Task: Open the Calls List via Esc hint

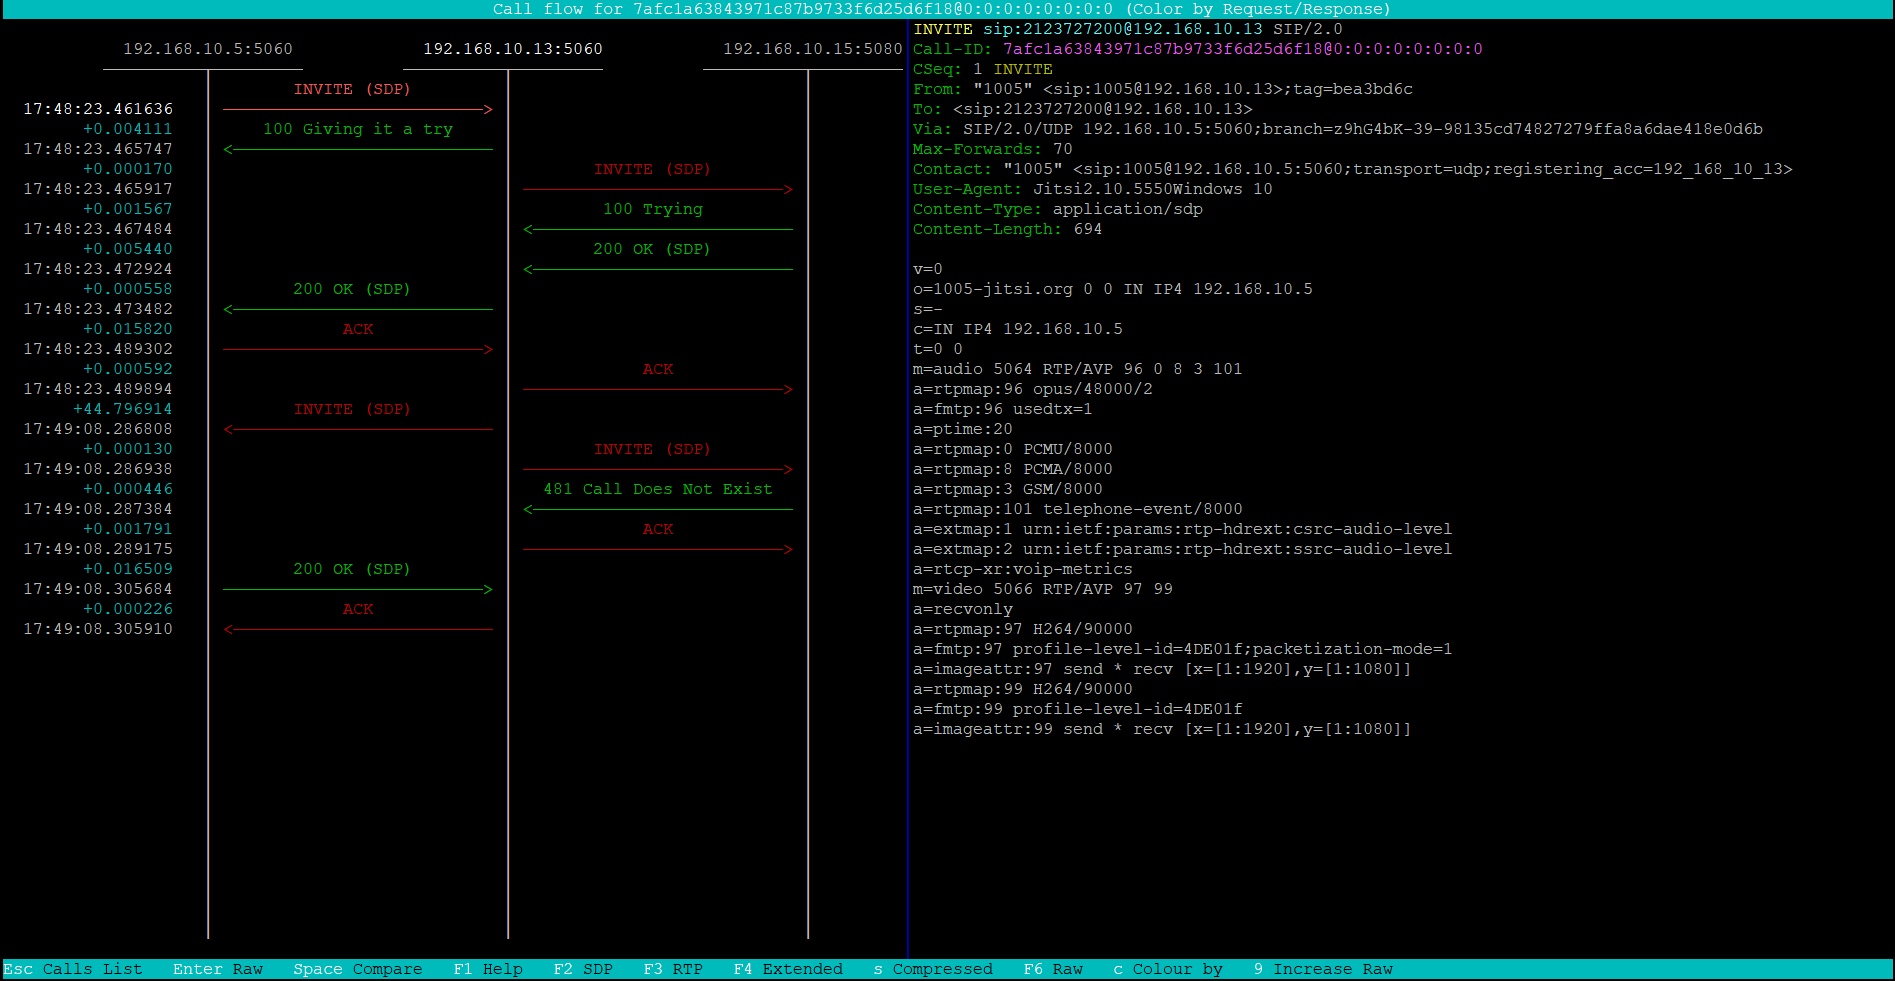Action: coord(72,968)
